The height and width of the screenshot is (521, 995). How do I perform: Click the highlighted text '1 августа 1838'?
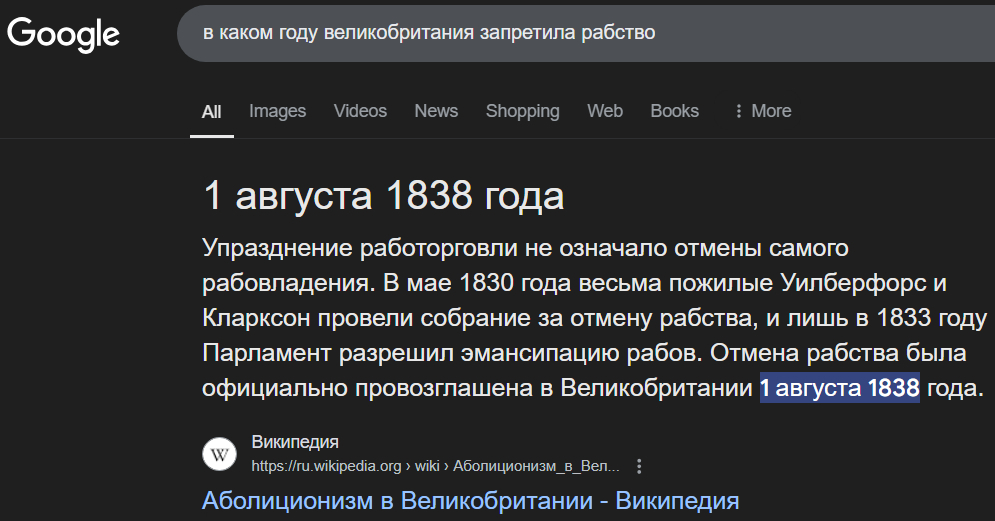[x=840, y=388]
